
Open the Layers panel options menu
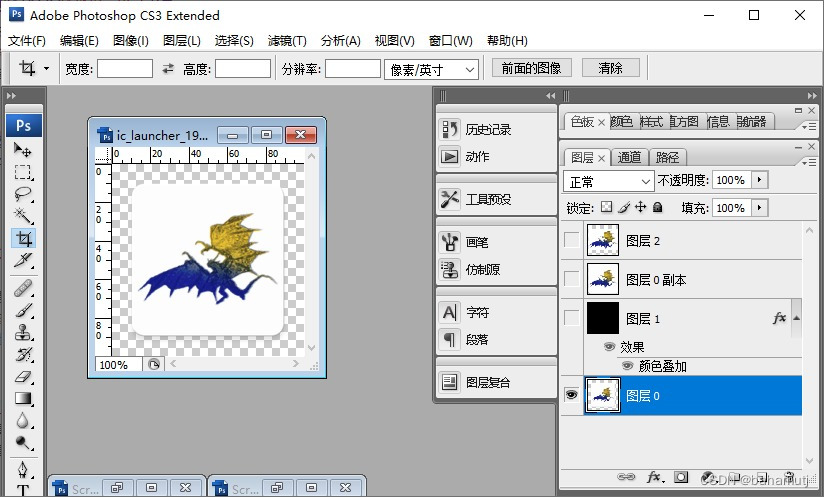click(x=809, y=163)
